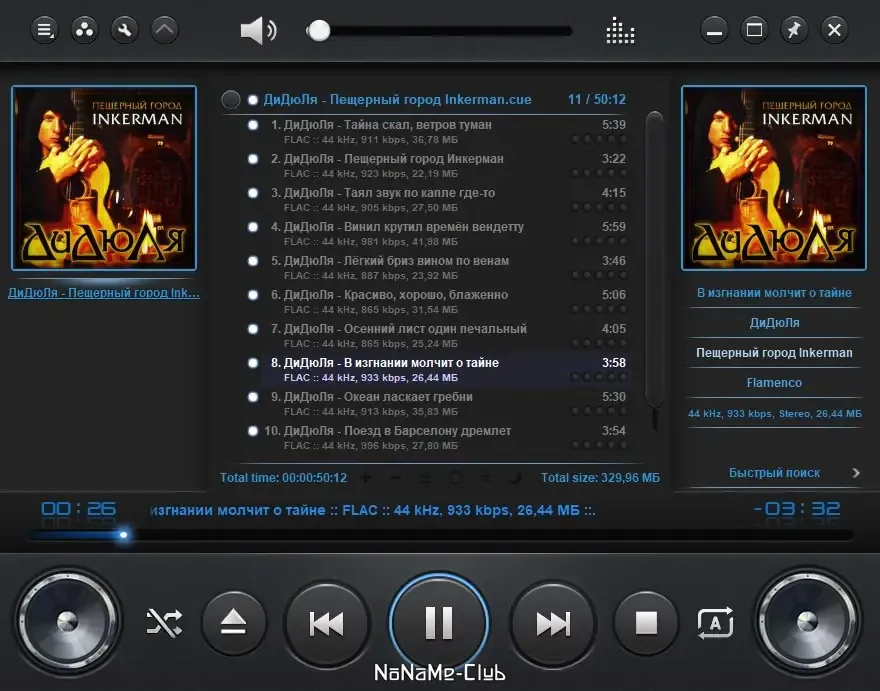
Task: Check the dot for track 6 Красиво, хорошо
Action: [253, 295]
